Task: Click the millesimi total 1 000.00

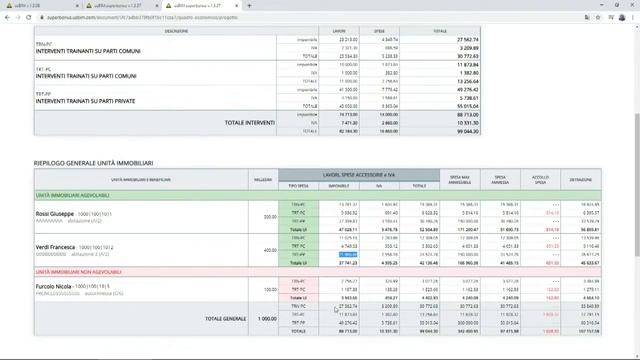Action: tap(267, 319)
